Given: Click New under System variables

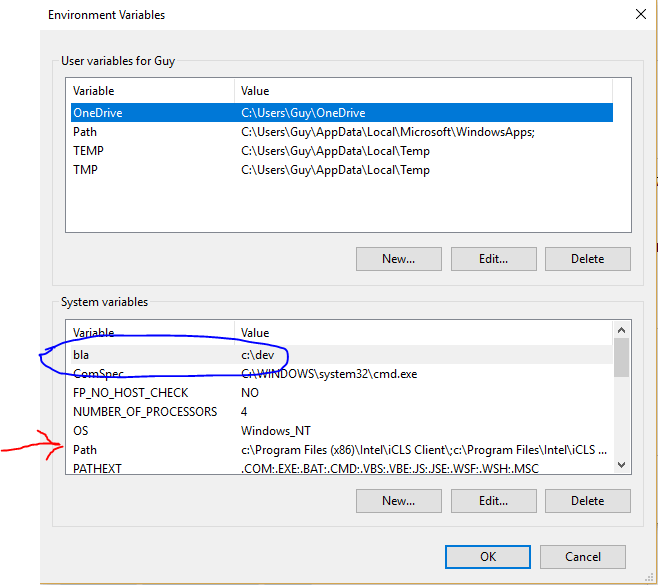Looking at the screenshot, I should click(399, 501).
